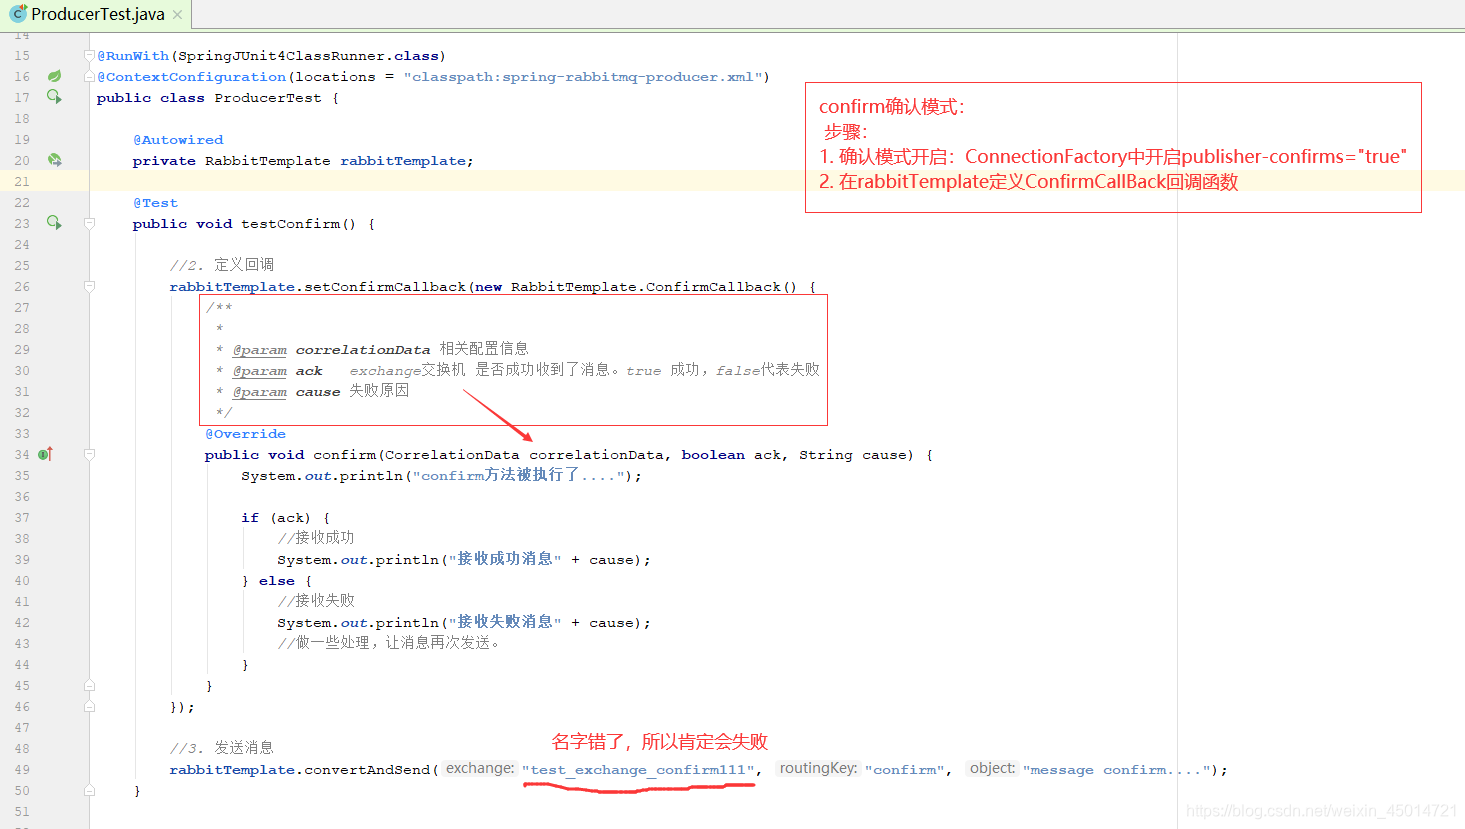Click the CorrelationData parameter type
This screenshot has width=1465, height=829.
tap(452, 455)
